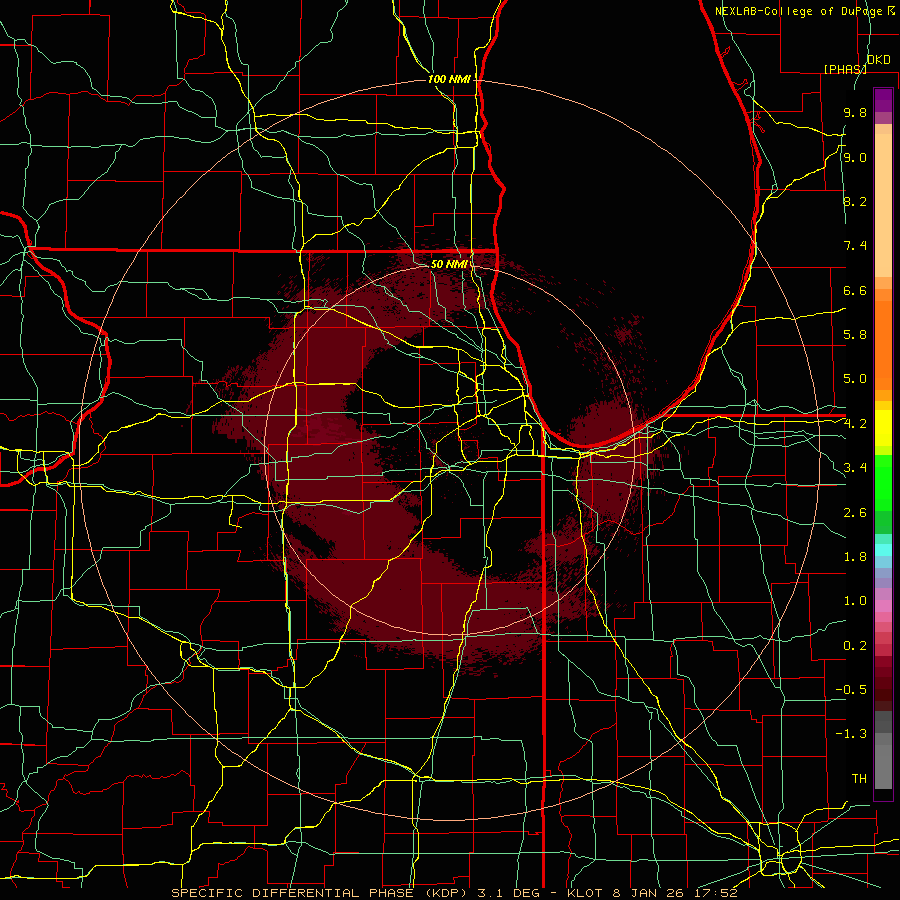Pick the cyan color scale band
The width and height of the screenshot is (900, 900).
tap(883, 549)
